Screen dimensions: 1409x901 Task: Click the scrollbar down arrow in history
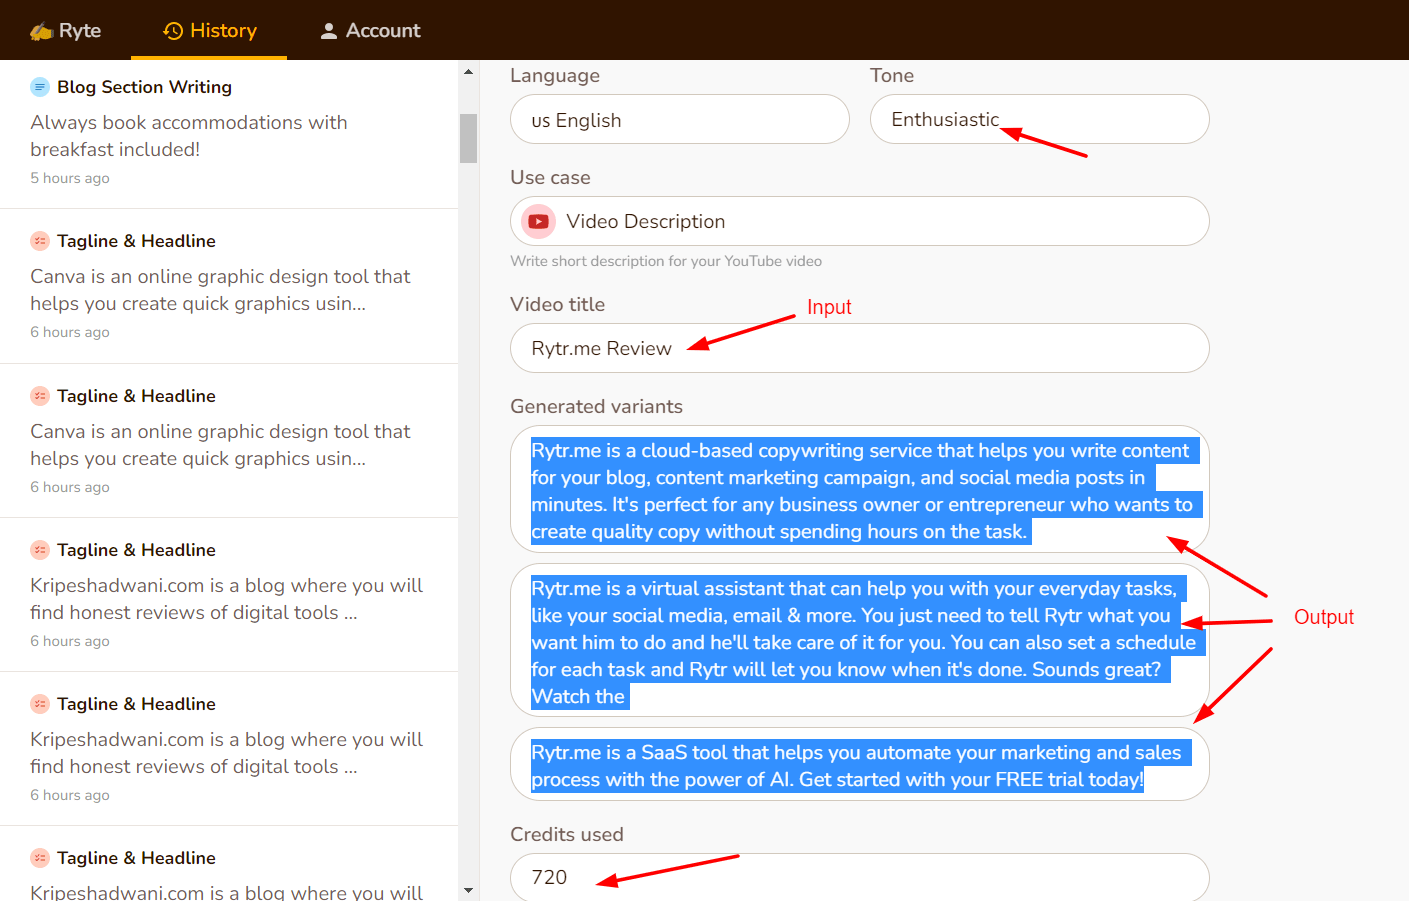click(x=468, y=890)
